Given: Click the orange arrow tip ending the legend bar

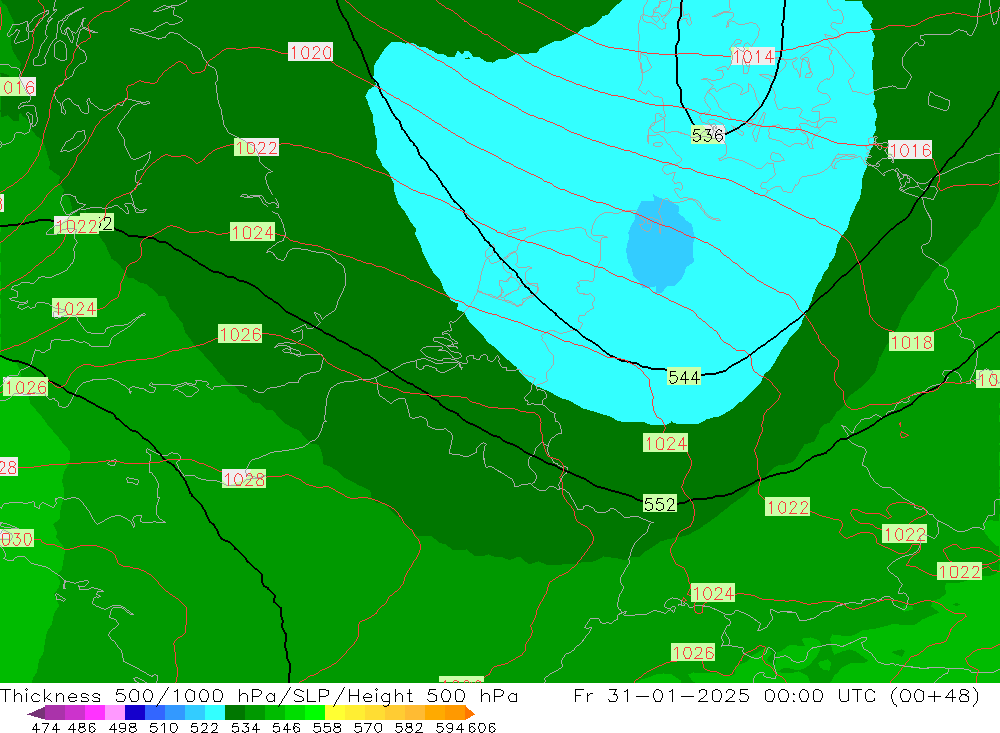Looking at the screenshot, I should tap(469, 713).
